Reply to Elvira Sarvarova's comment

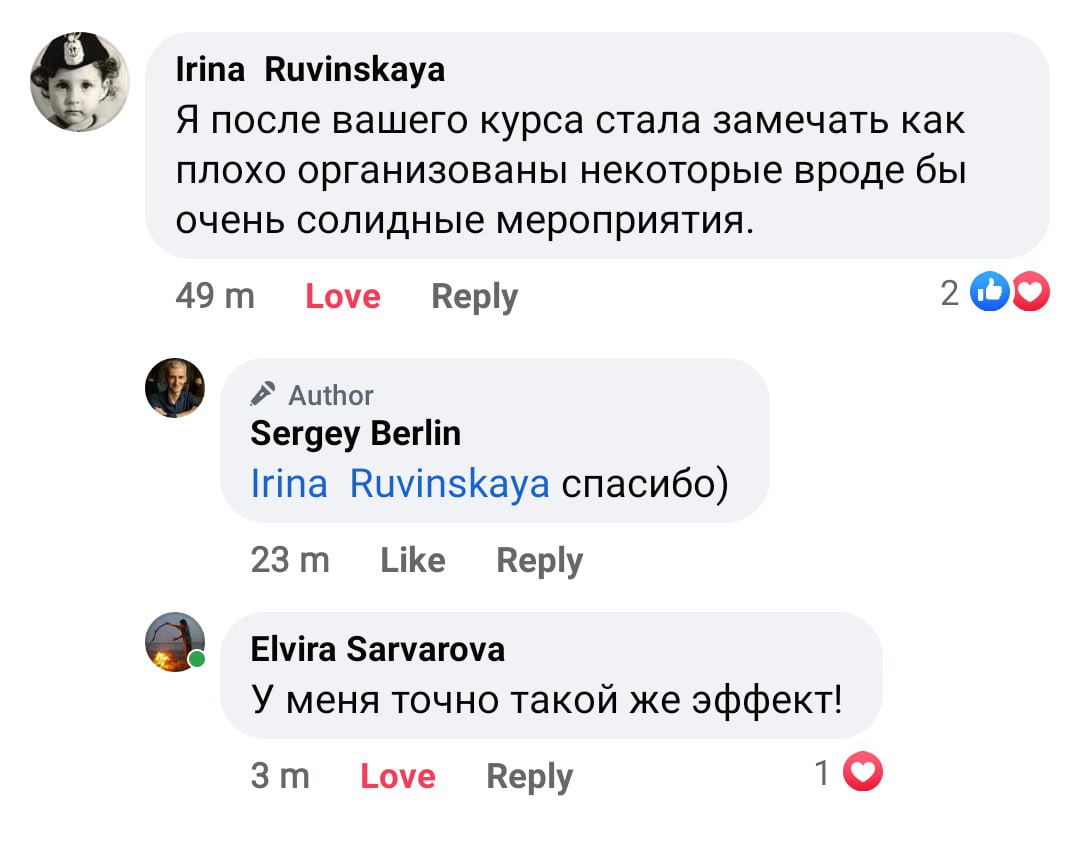pos(529,777)
